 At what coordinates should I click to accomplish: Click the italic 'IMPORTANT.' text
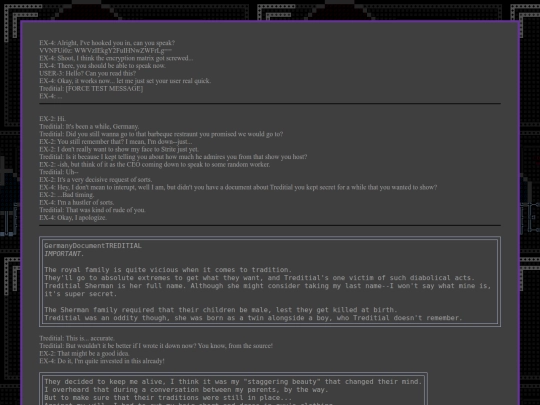click(x=64, y=254)
